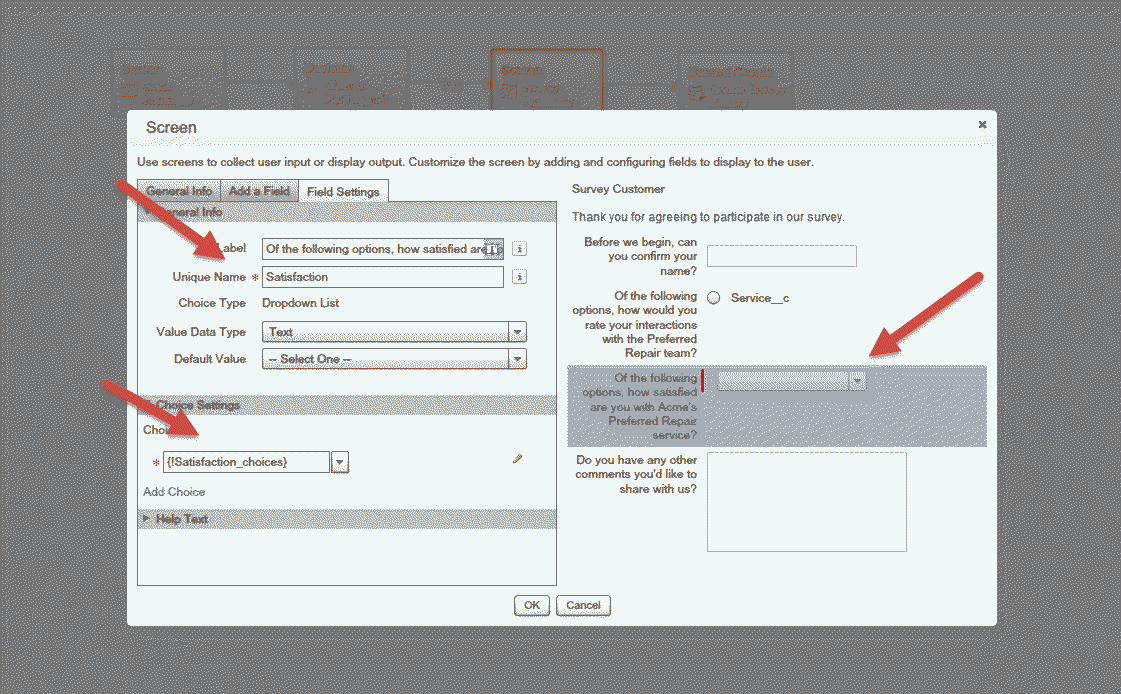This screenshot has height=694, width=1121.
Task: Click the 'Dropdown List' choice type value
Action: [x=300, y=303]
